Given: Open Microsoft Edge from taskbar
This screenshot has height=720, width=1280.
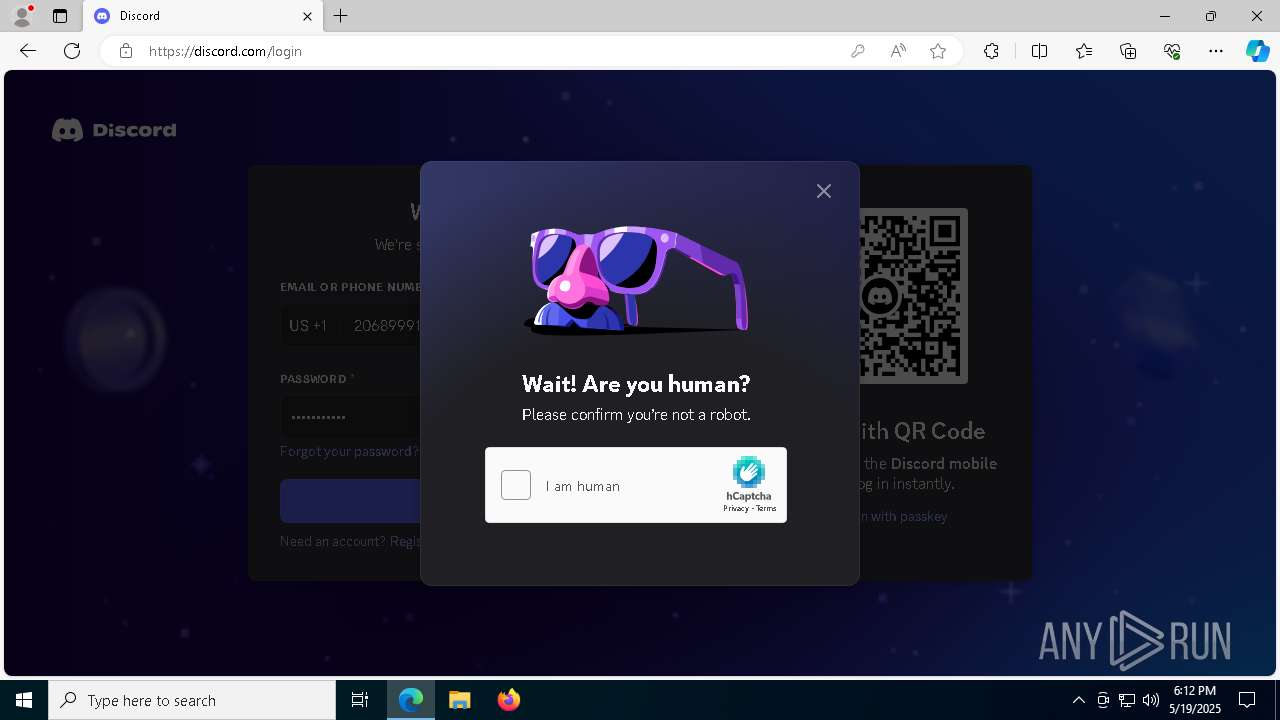Looking at the screenshot, I should [411, 700].
